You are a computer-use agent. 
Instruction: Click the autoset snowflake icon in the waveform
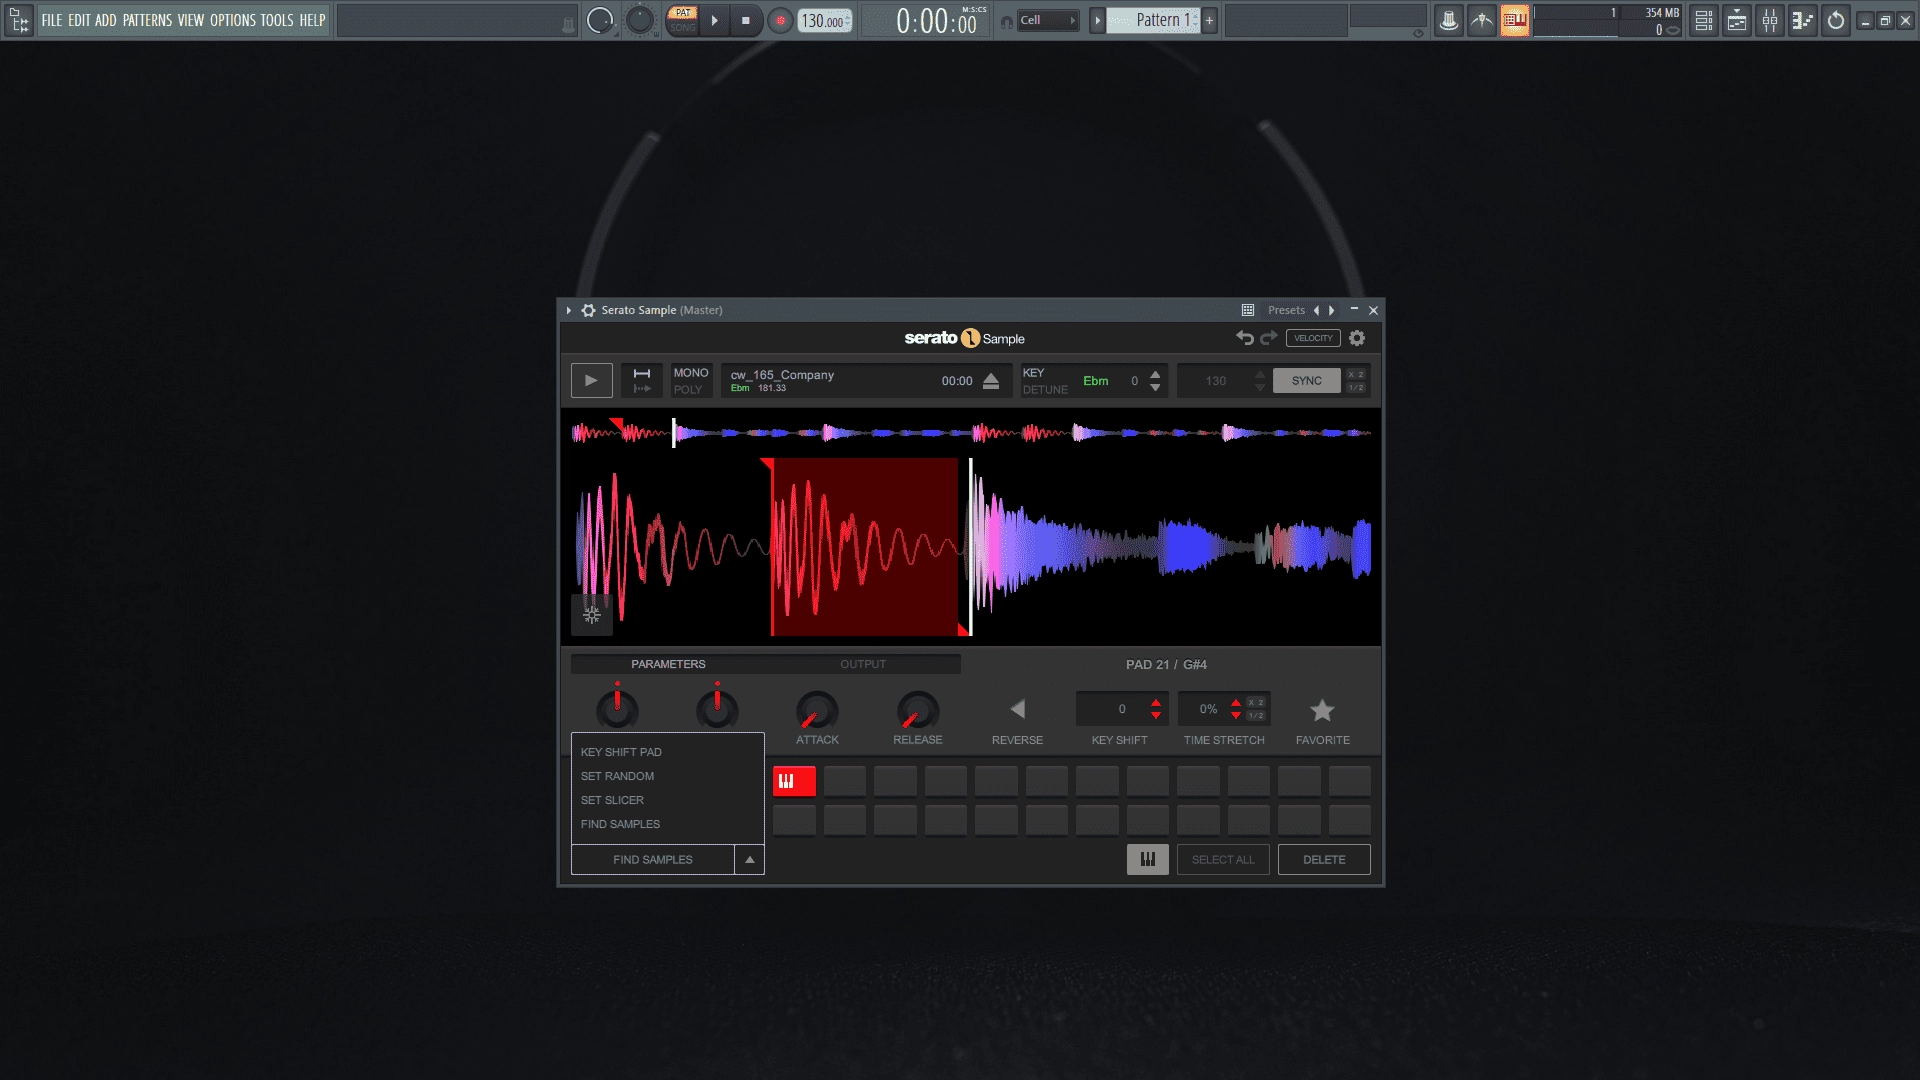[592, 614]
